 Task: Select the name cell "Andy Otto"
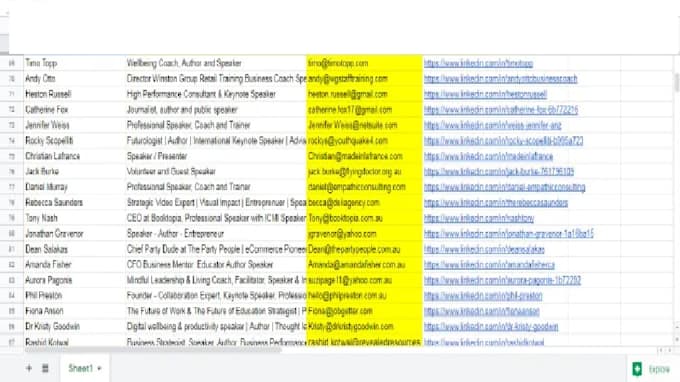(x=74, y=79)
